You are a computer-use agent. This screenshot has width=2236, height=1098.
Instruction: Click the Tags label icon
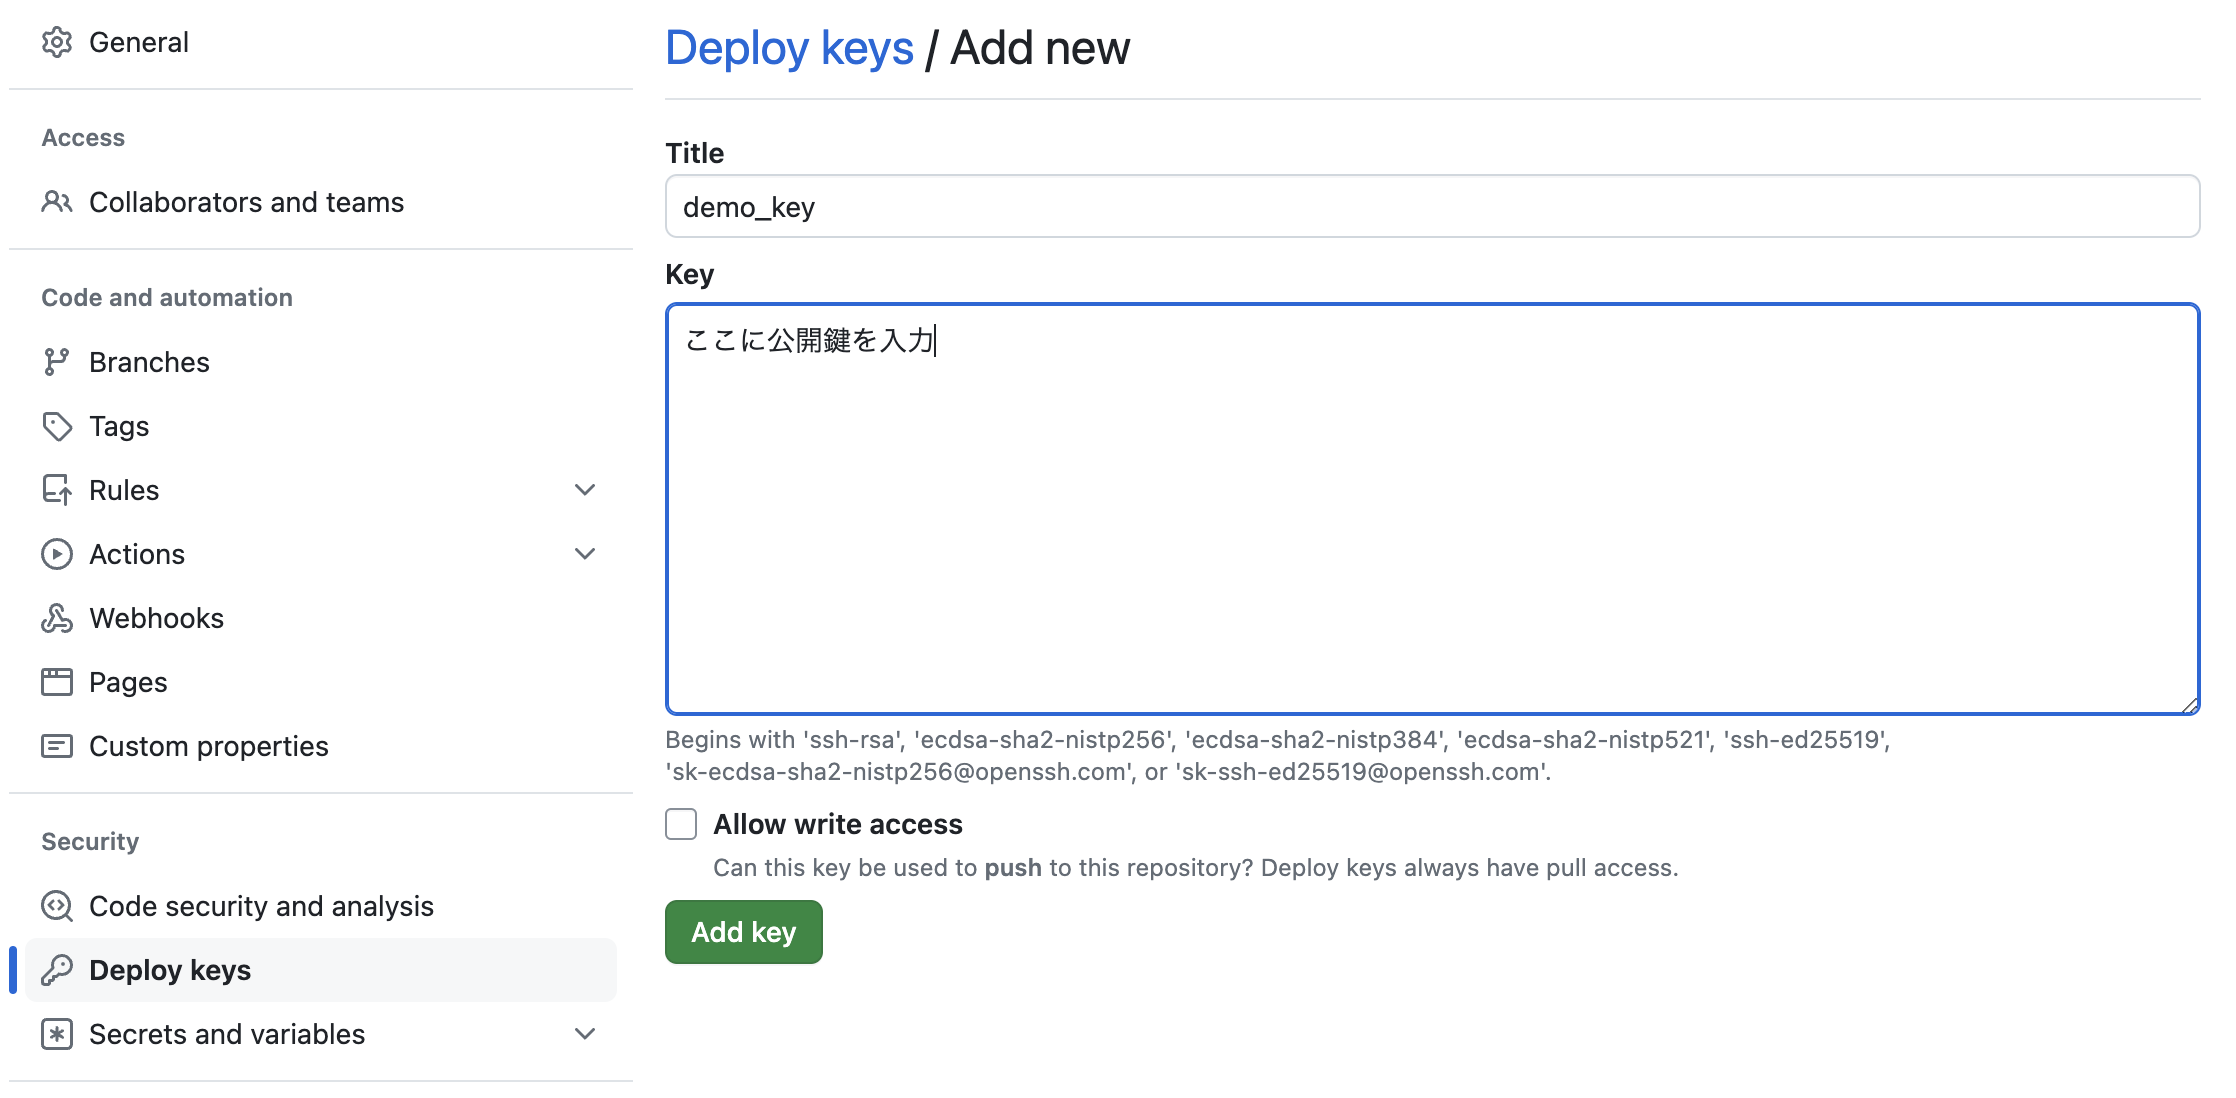point(58,425)
